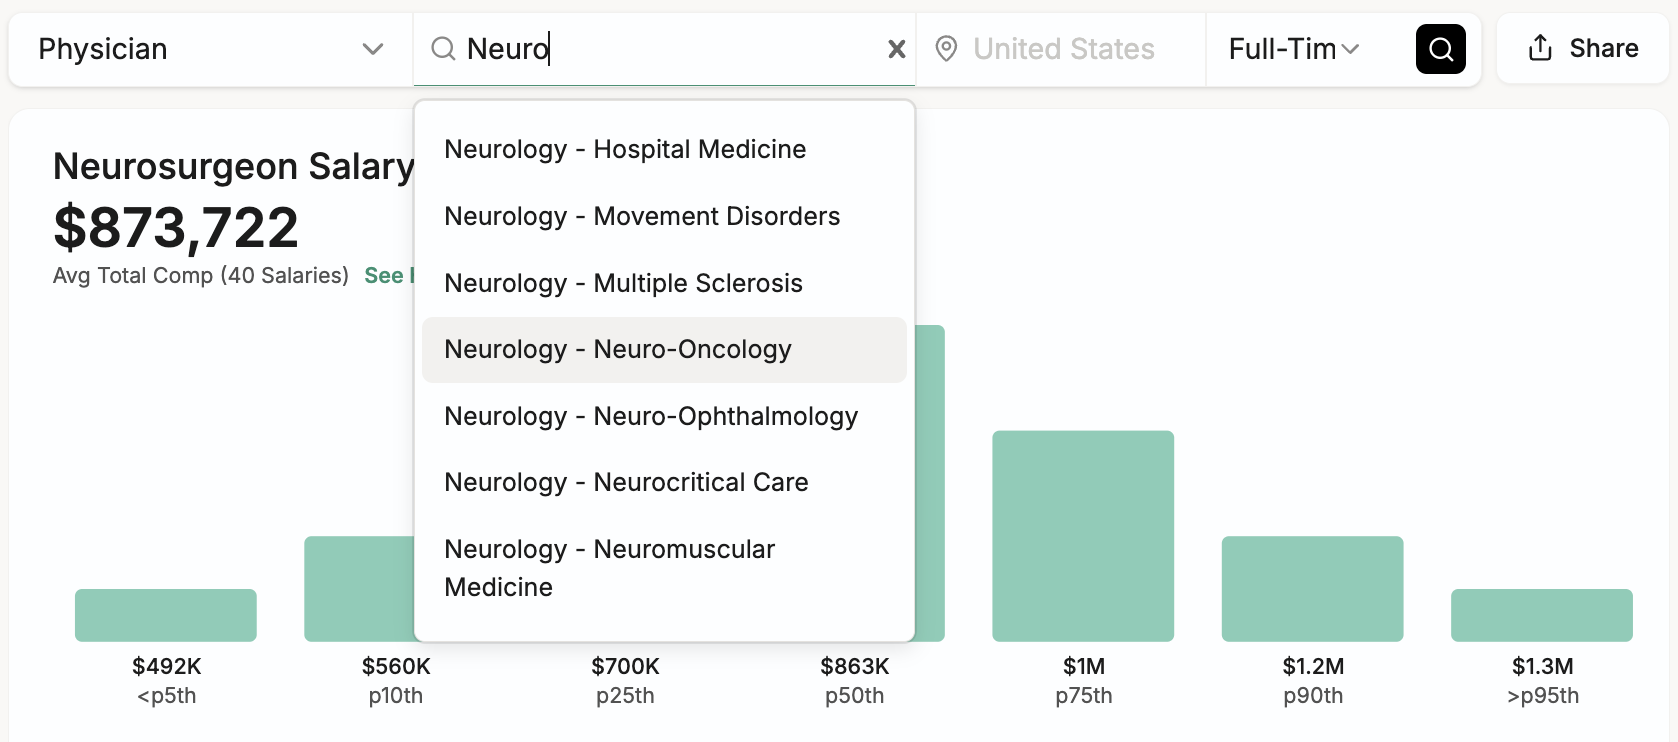Click the Share button
Screen dimensions: 1678x742
1583,48
